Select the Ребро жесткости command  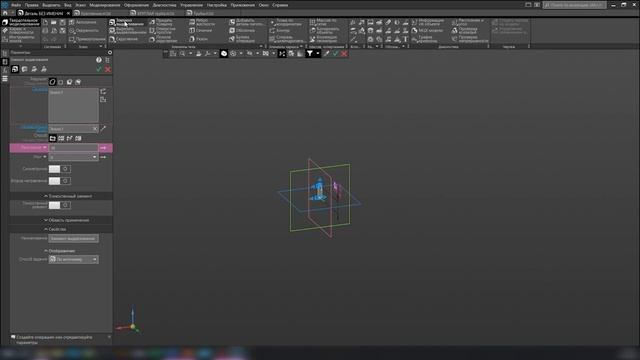tap(202, 22)
